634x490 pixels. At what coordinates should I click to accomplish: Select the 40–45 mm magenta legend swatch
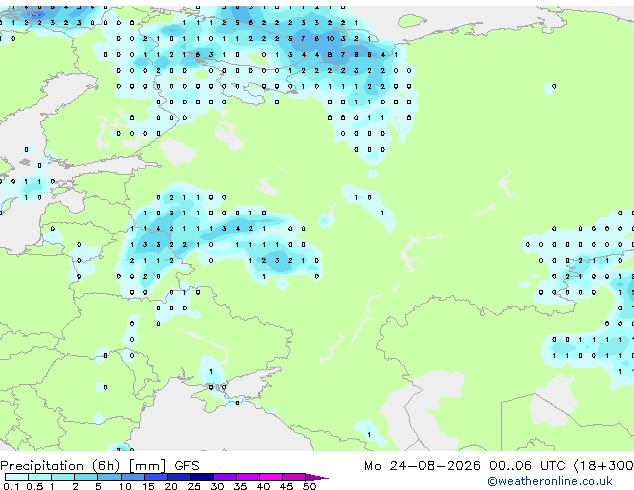click(271, 477)
